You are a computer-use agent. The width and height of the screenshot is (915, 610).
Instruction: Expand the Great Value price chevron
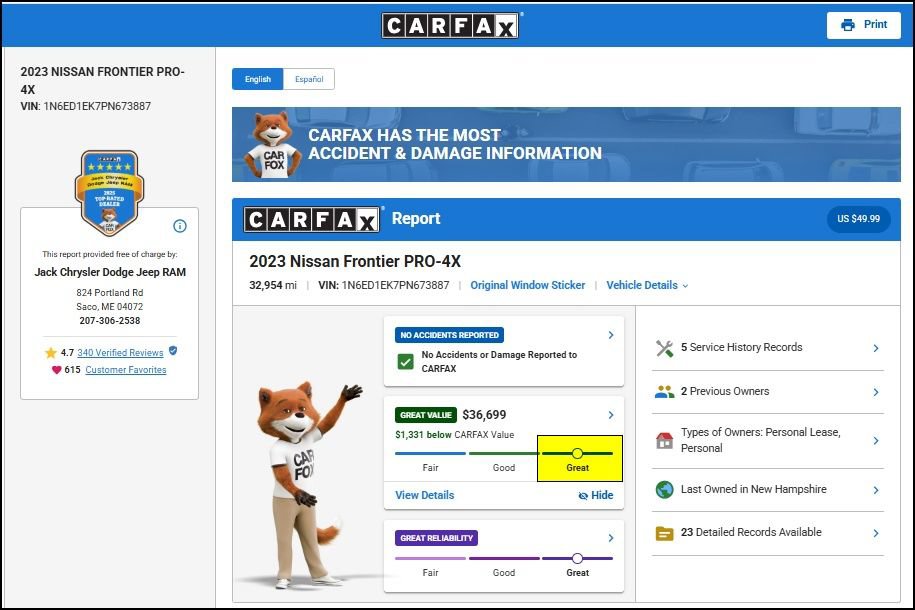point(611,415)
